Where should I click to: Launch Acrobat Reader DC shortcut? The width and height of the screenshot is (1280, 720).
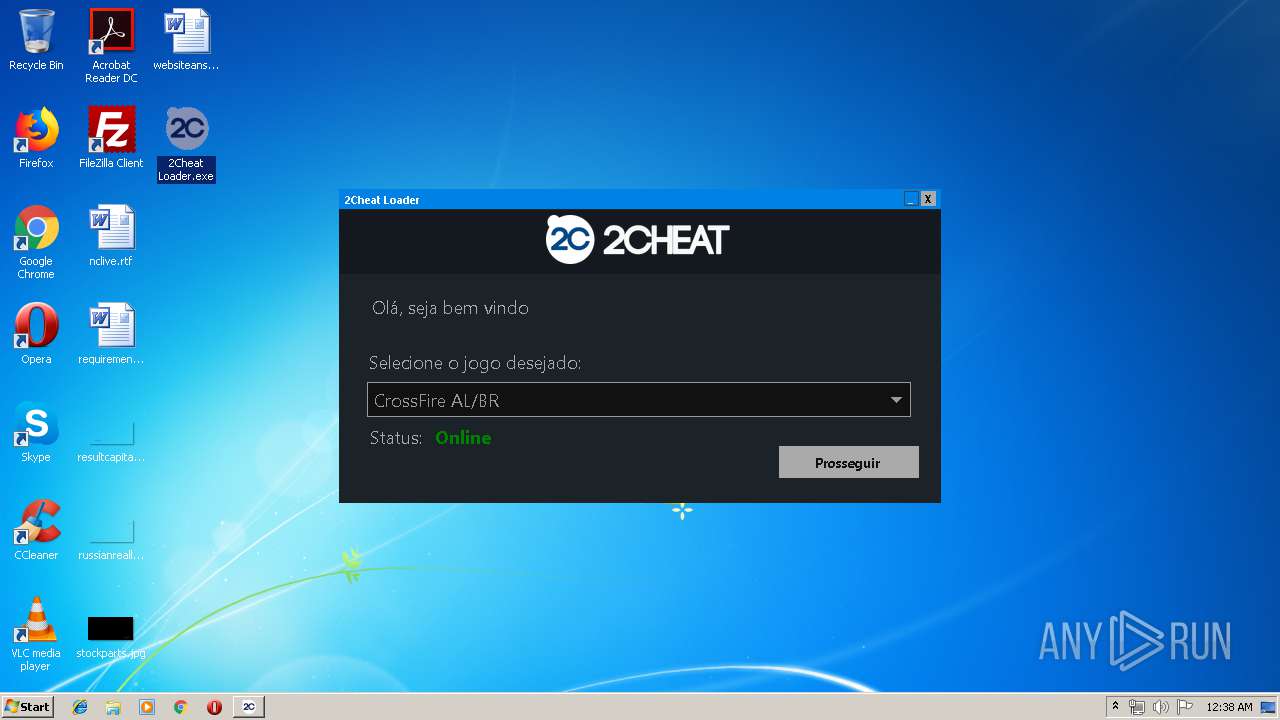(111, 45)
